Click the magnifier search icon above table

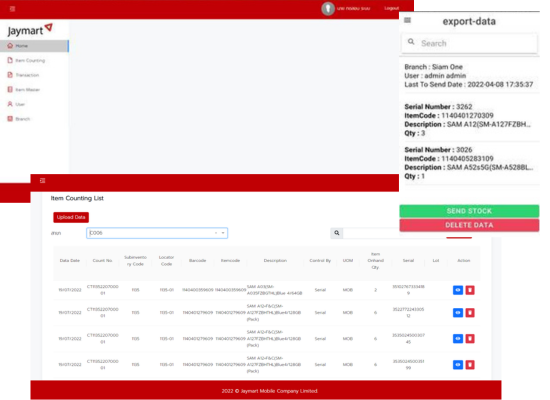[337, 233]
